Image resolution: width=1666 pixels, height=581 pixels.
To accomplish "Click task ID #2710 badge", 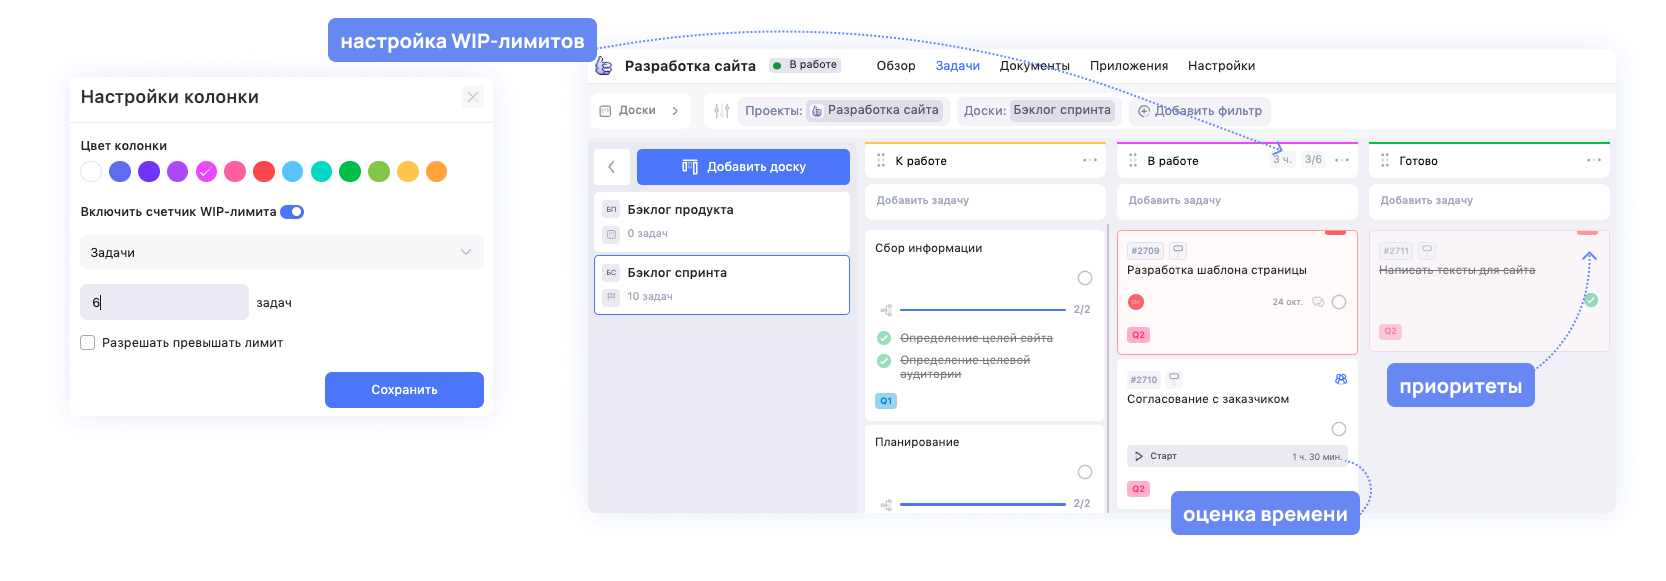I will pyautogui.click(x=1144, y=380).
